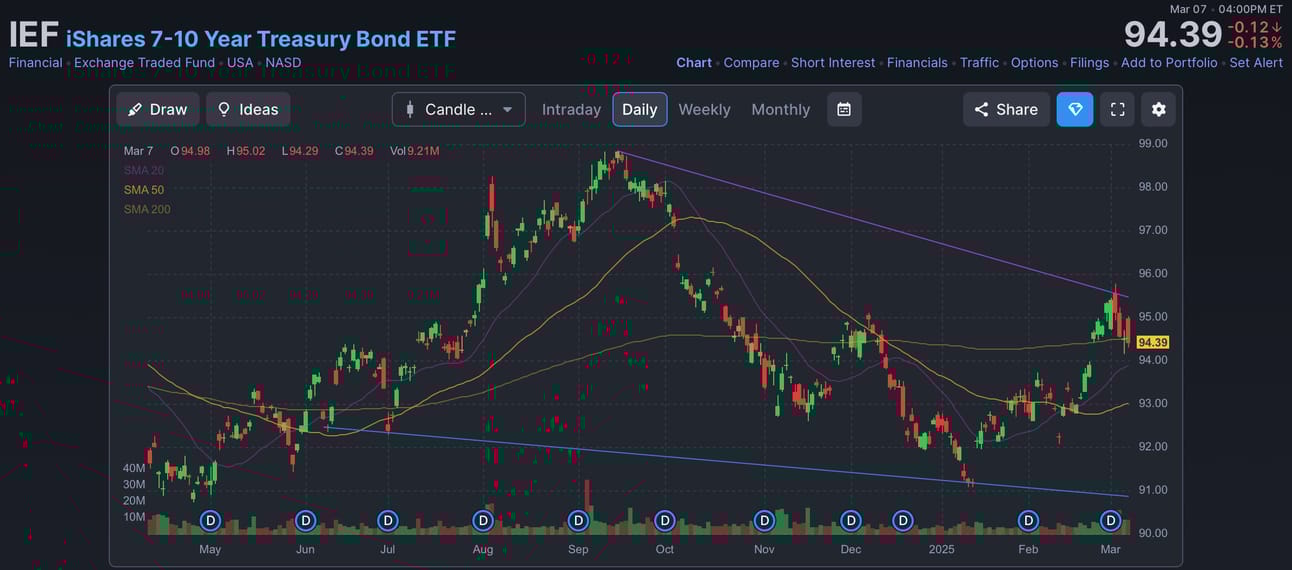Click the dividend marker near Jul
1292x570 pixels.
point(388,520)
